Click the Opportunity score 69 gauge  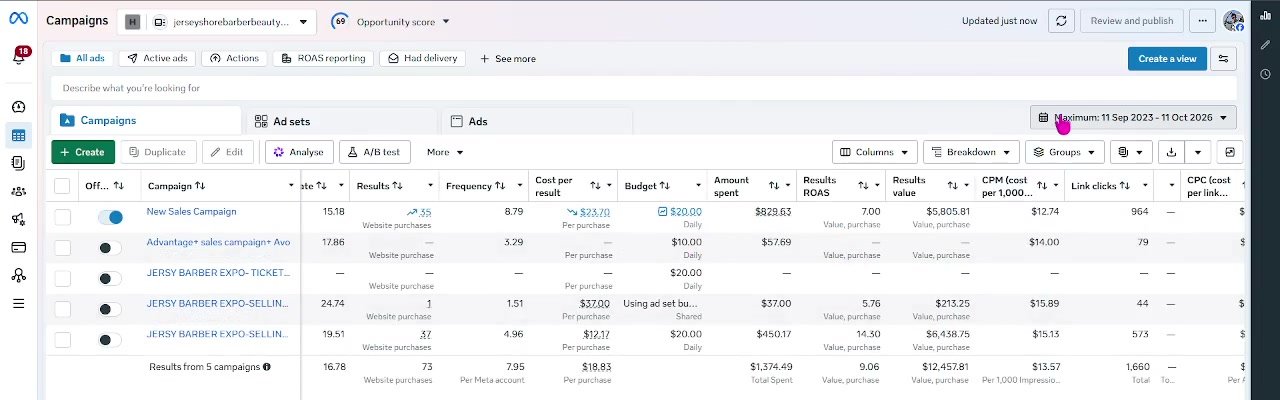tap(339, 21)
